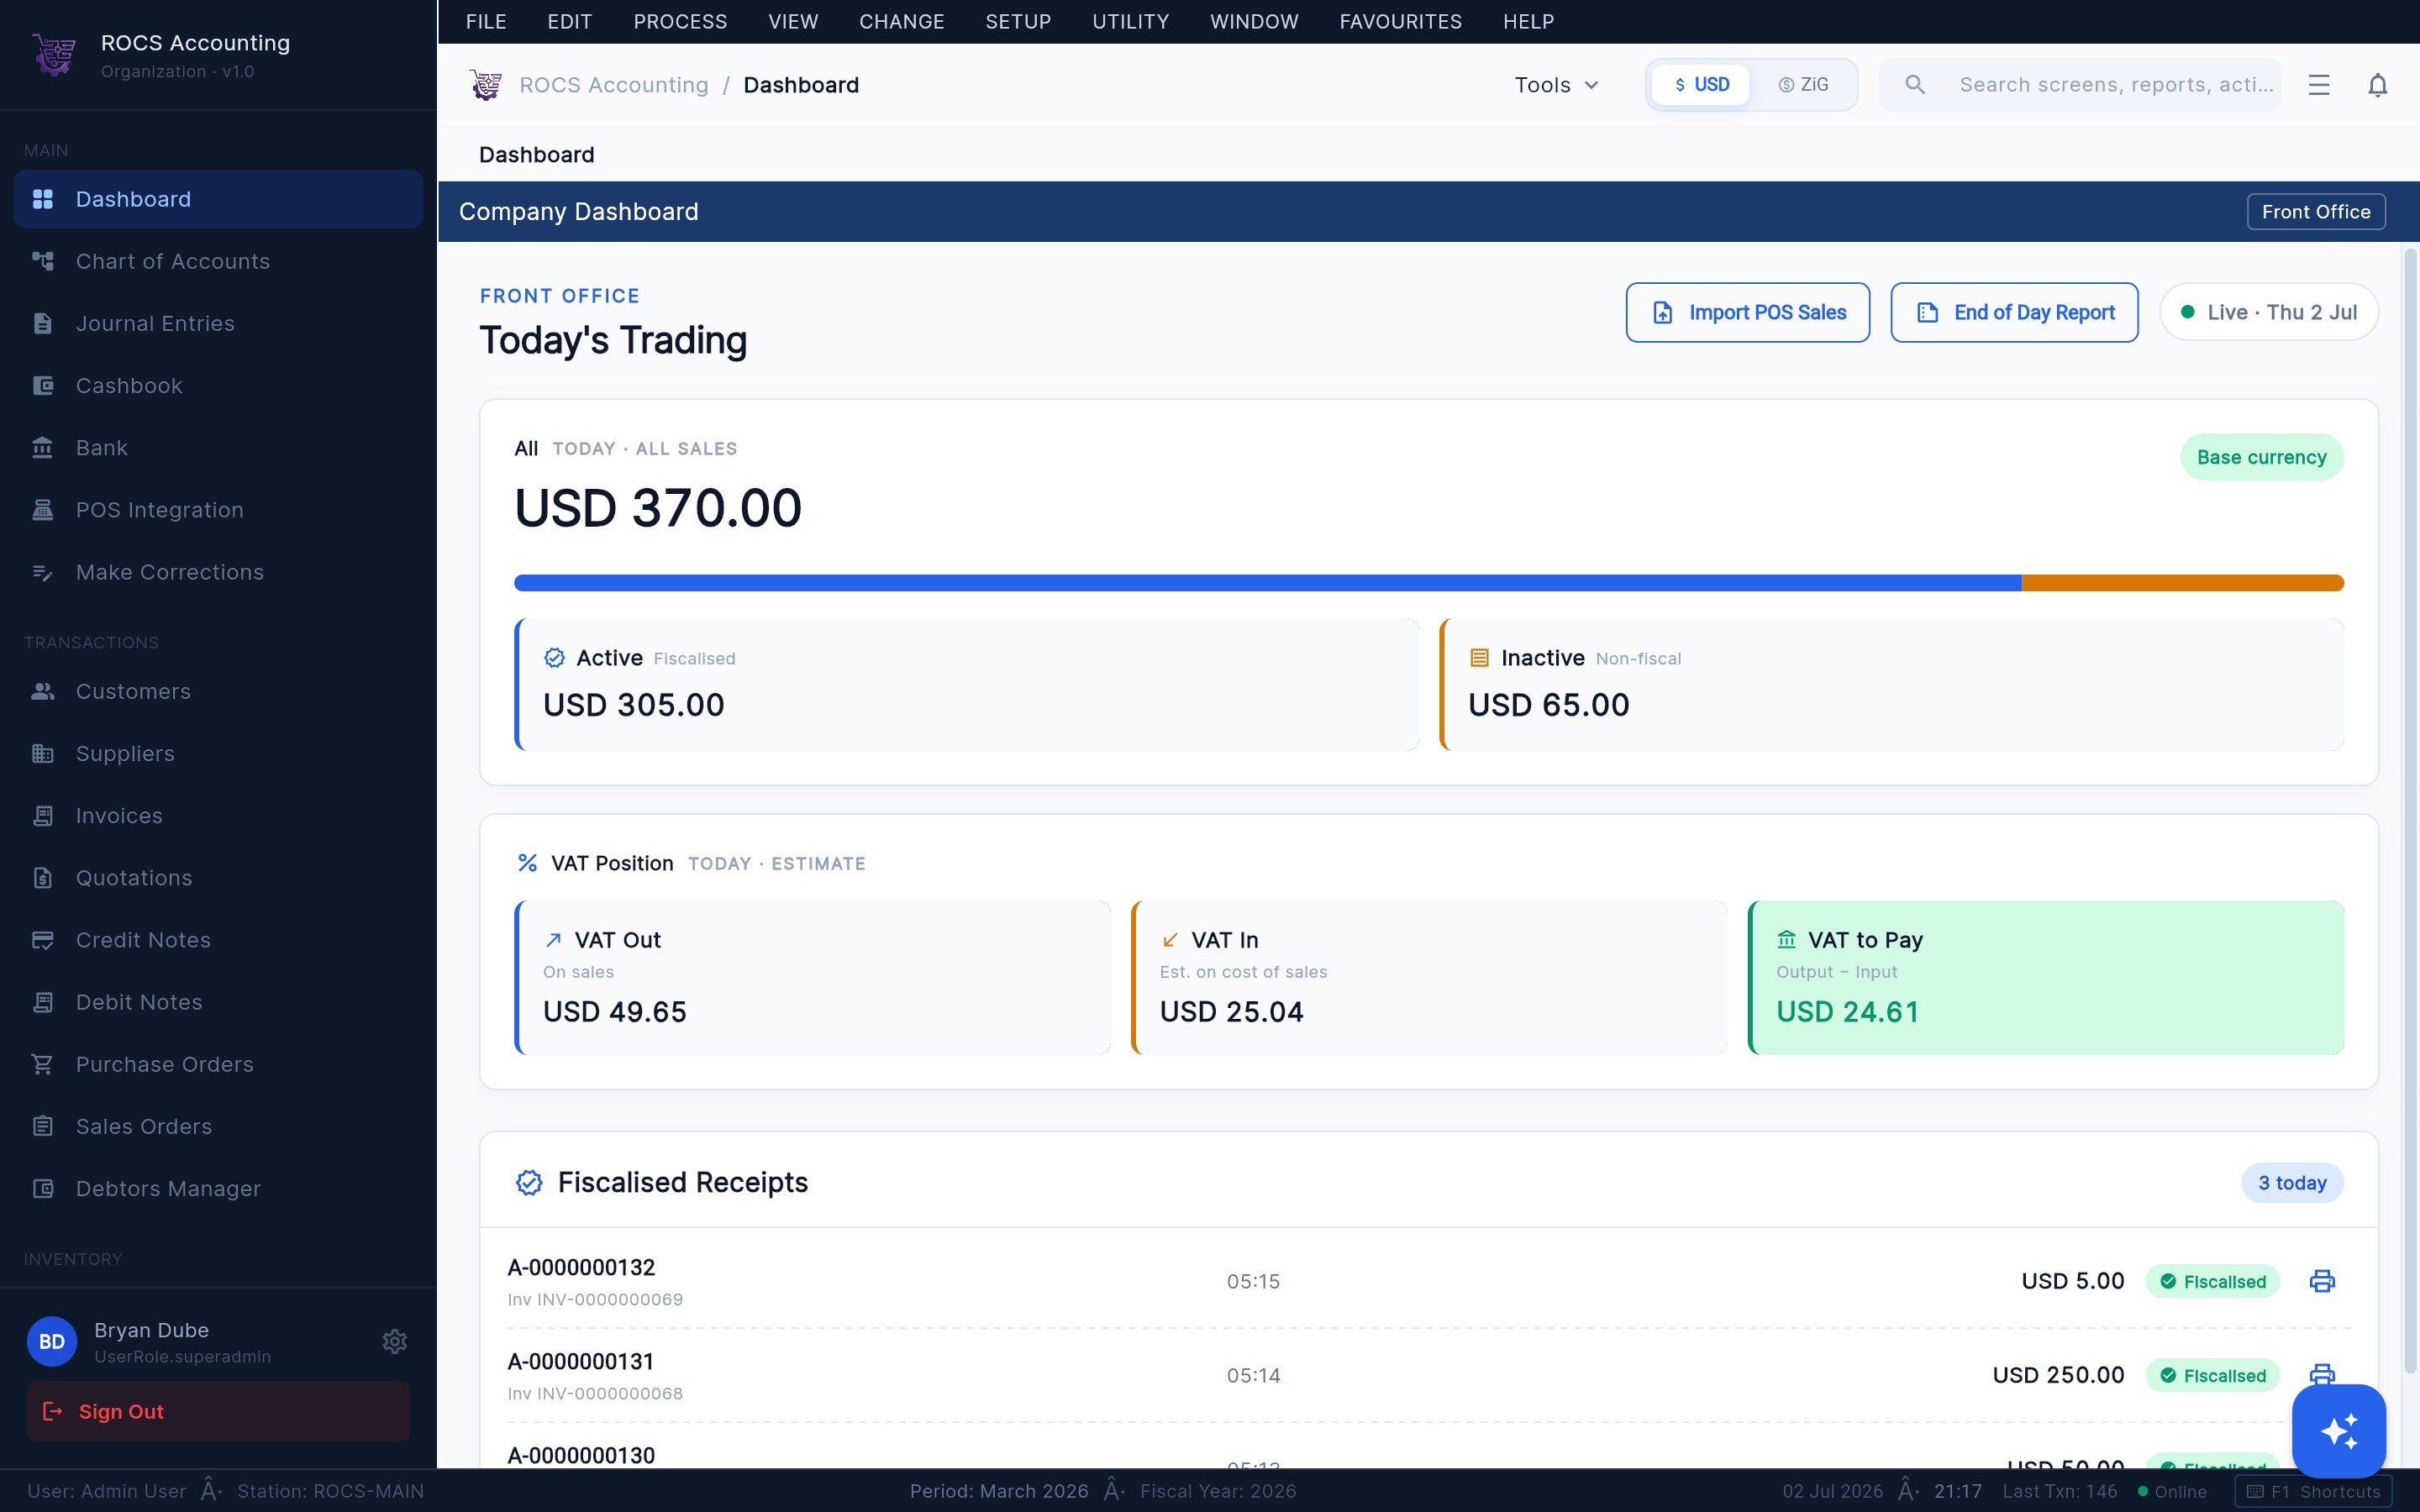
Task: Click the 3 today badge
Action: click(x=2292, y=1183)
